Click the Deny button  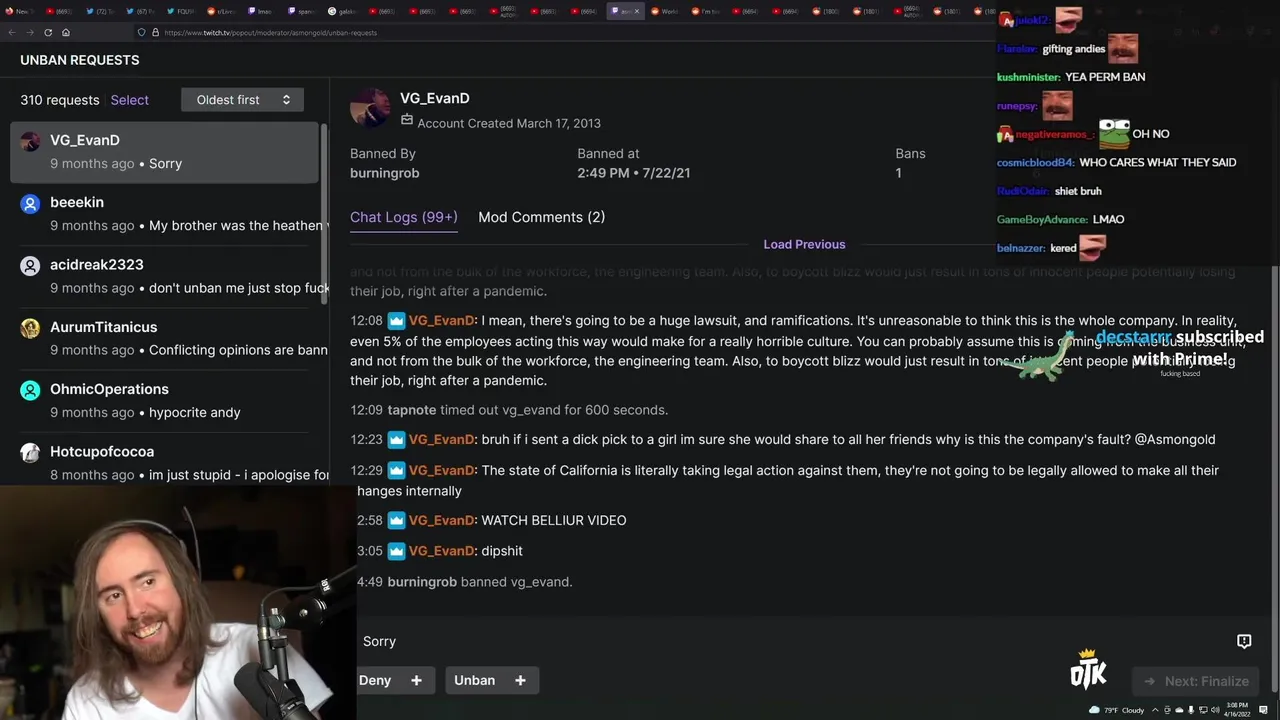point(376,680)
